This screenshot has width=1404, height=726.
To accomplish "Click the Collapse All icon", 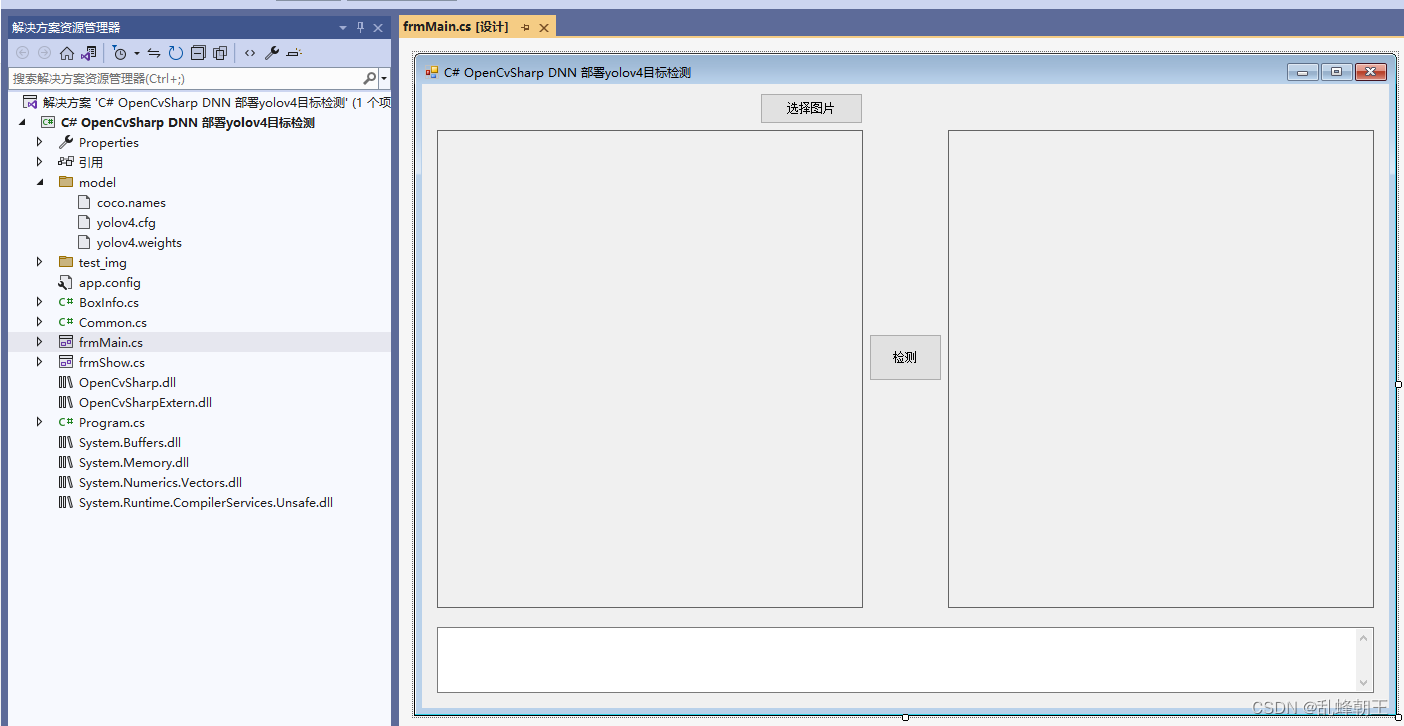I will pos(198,53).
